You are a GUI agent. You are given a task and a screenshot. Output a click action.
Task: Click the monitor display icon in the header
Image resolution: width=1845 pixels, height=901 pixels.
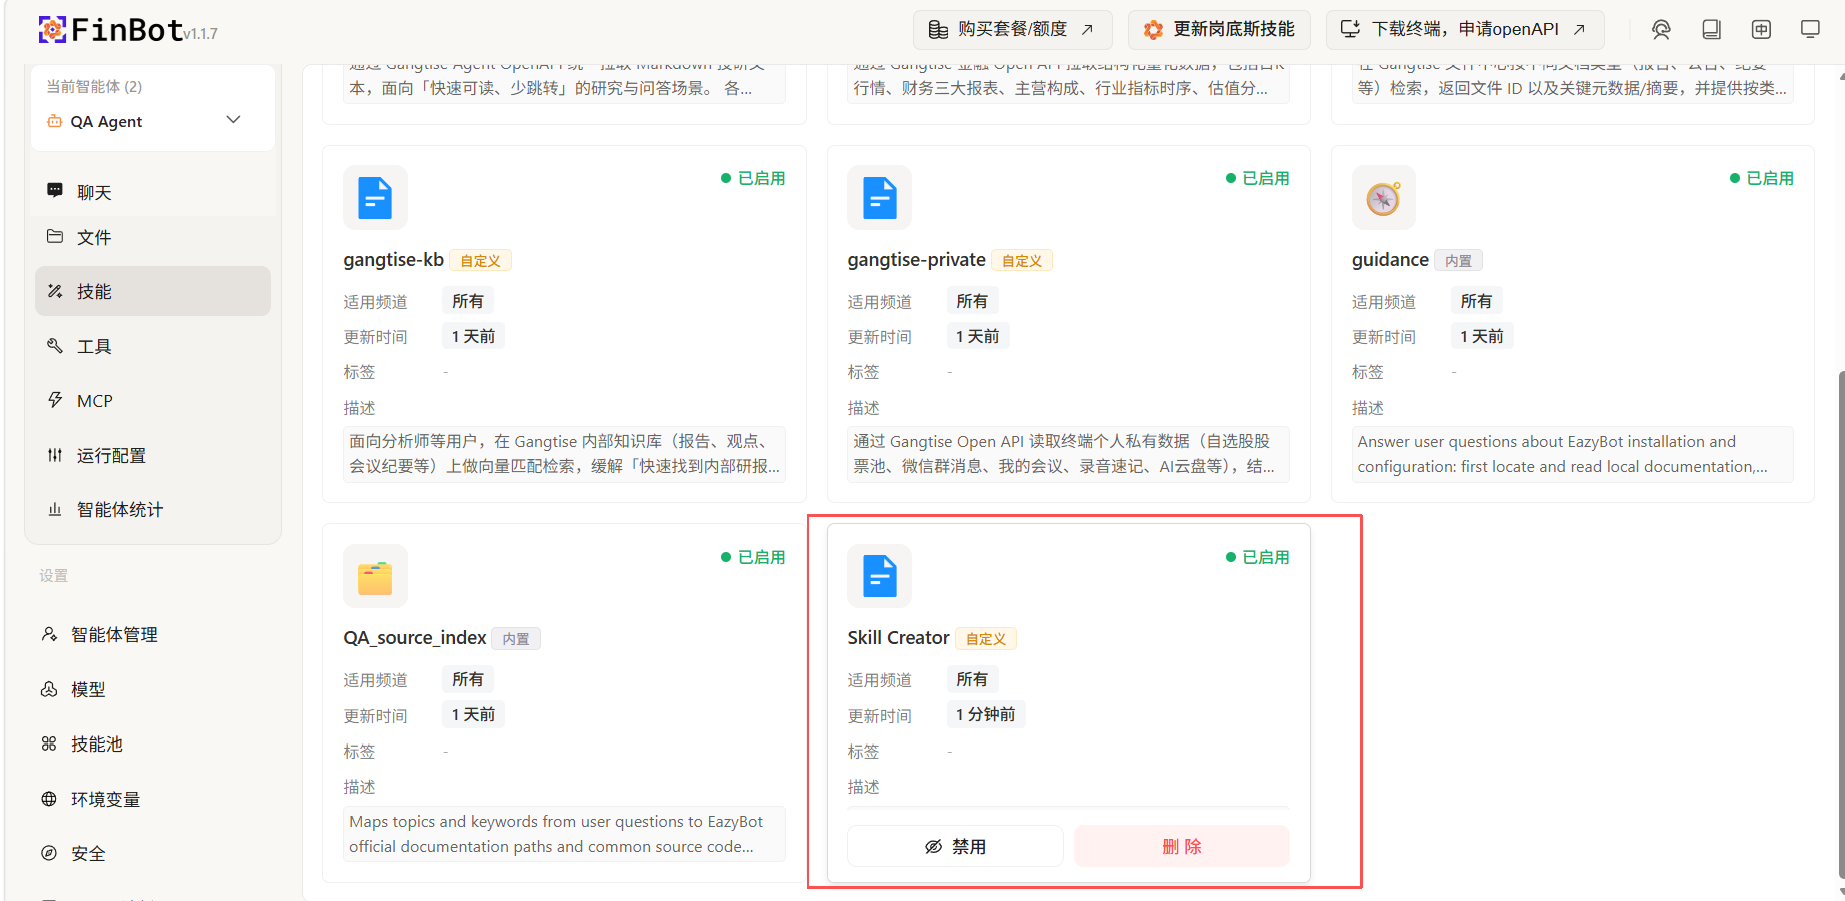(1810, 30)
